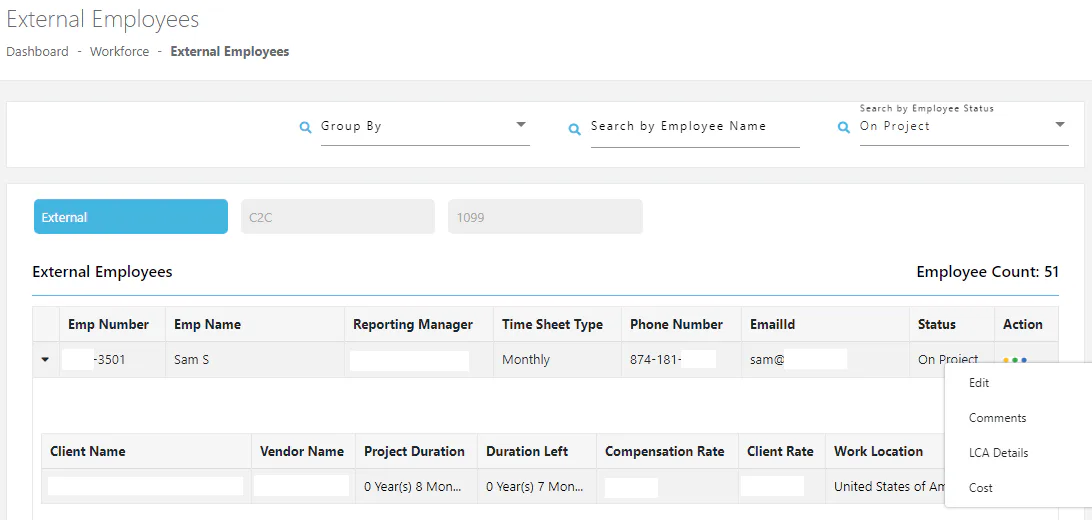
Task: Switch to the 1099 tab
Action: (x=545, y=216)
